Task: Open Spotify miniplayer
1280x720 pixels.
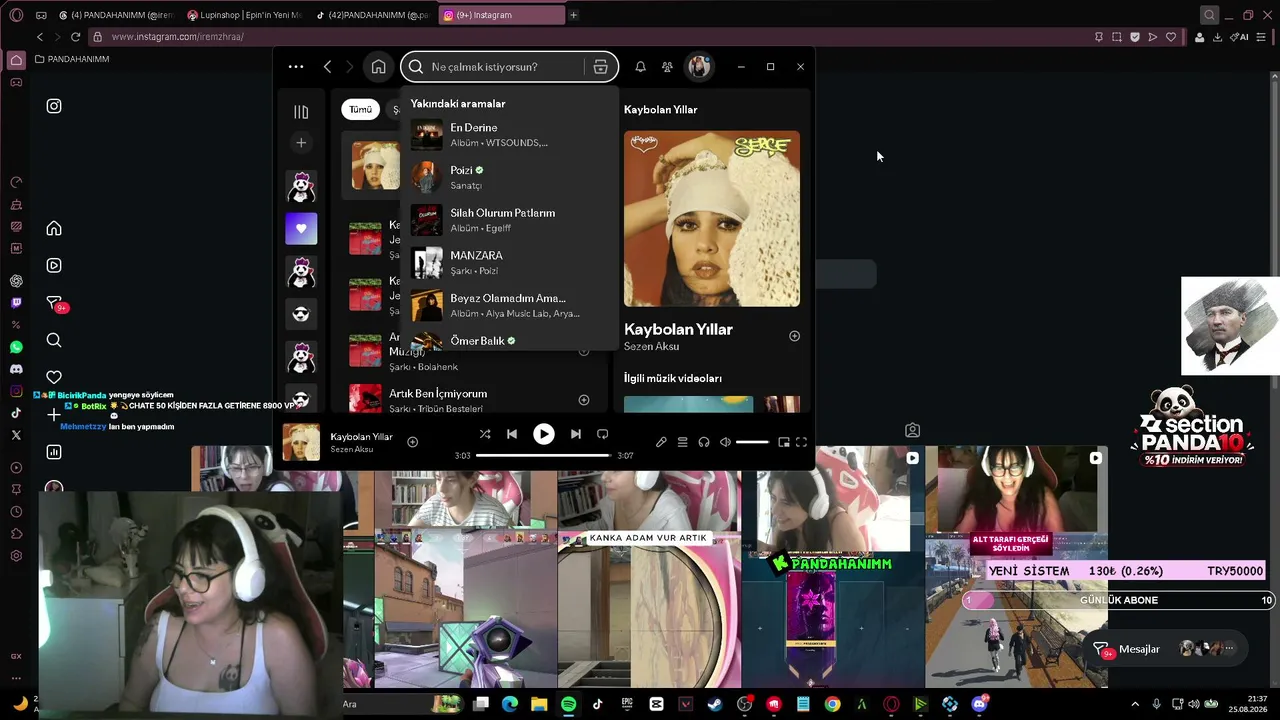Action: (784, 442)
